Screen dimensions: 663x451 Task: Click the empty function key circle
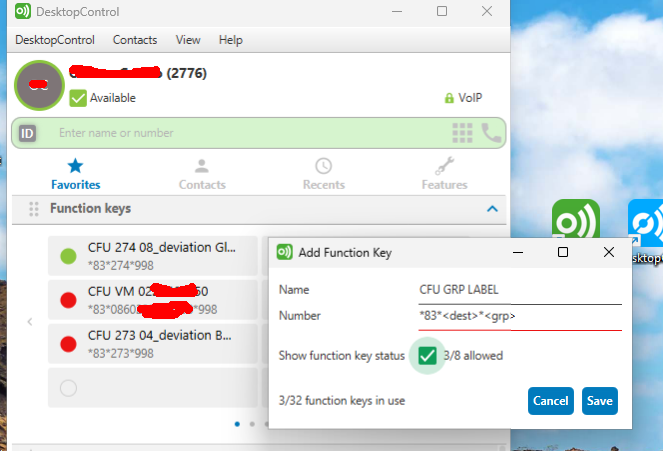click(x=68, y=388)
